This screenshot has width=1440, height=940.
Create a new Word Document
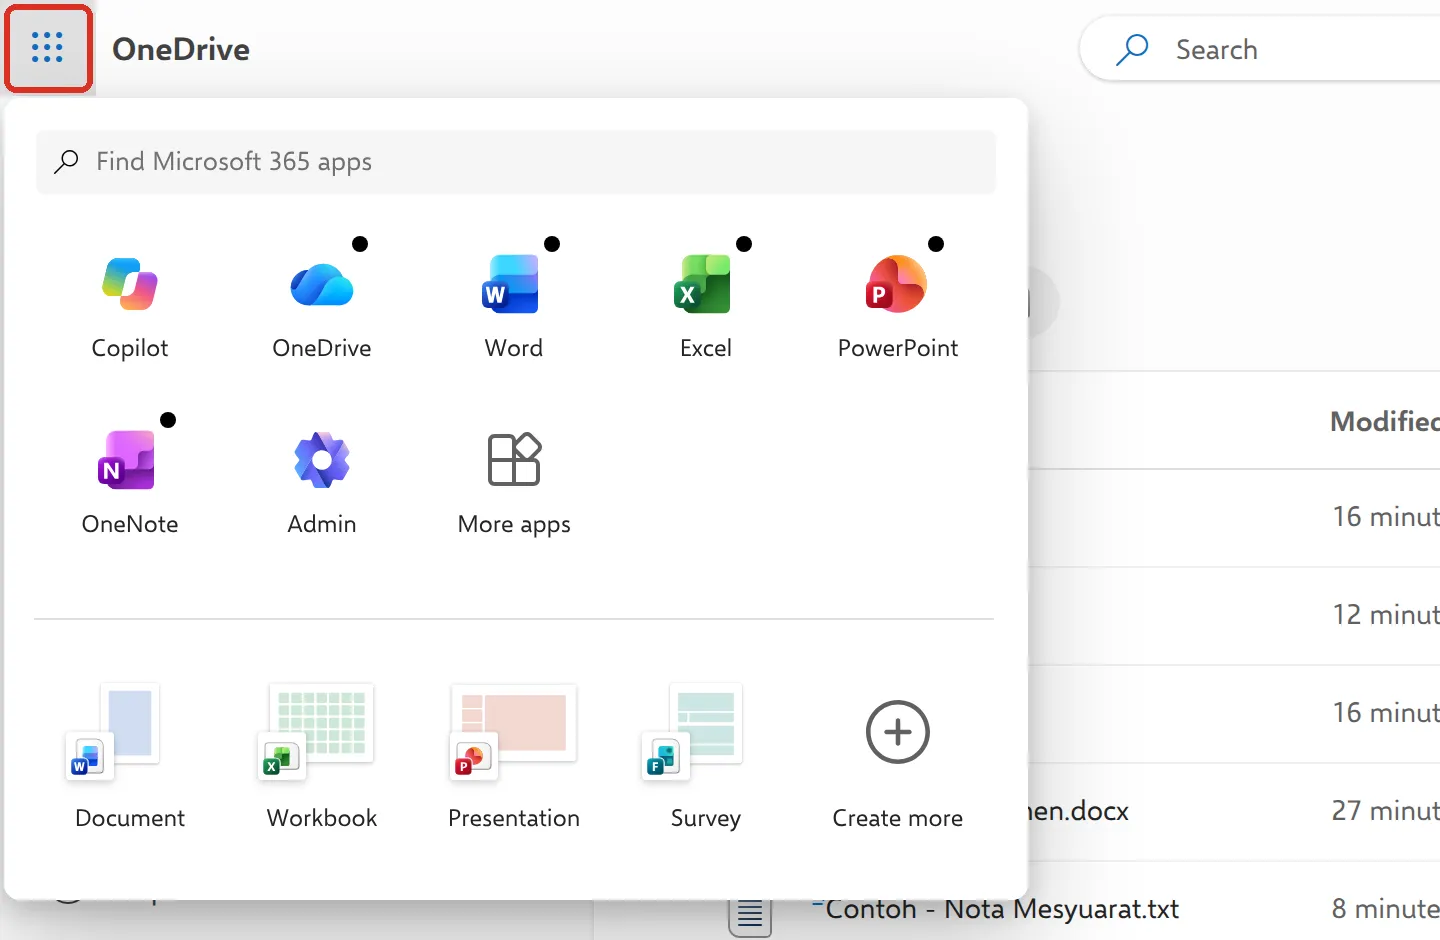[x=130, y=755]
